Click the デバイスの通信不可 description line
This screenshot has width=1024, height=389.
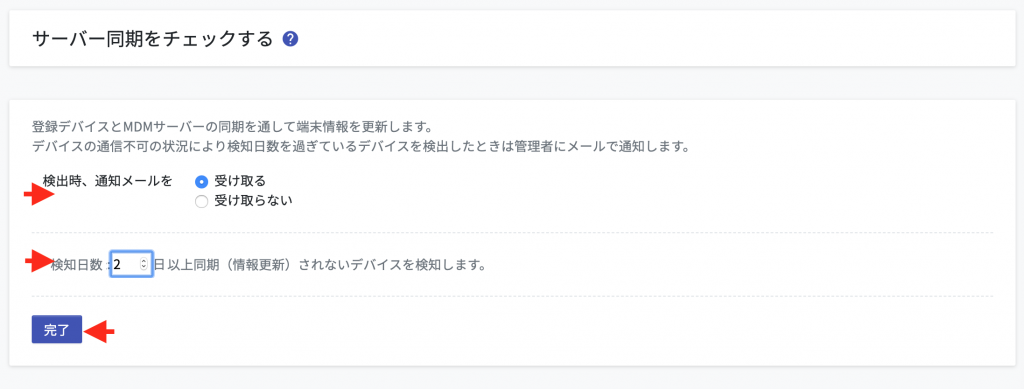pyautogui.click(x=361, y=146)
